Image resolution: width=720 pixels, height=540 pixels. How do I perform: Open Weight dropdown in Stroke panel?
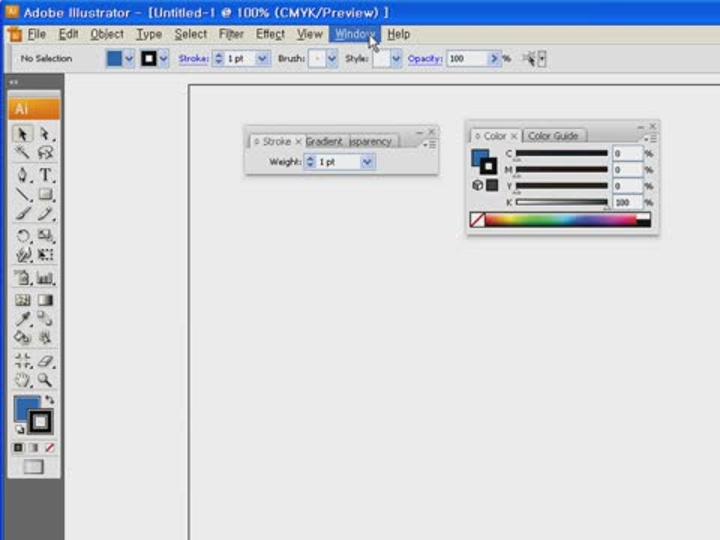coord(367,162)
